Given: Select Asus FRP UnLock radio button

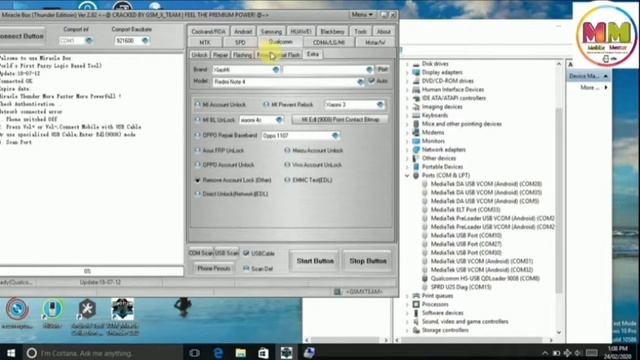Looking at the screenshot, I should point(198,151).
